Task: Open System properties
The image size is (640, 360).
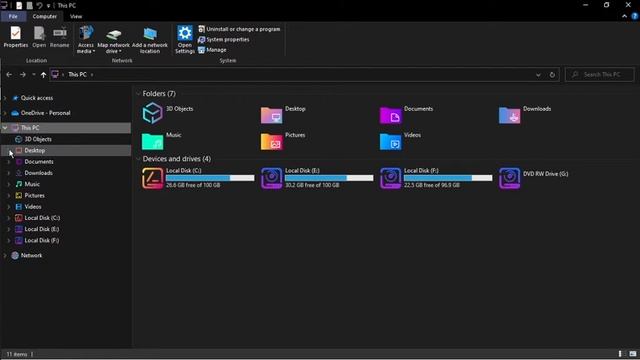Action: pos(224,40)
